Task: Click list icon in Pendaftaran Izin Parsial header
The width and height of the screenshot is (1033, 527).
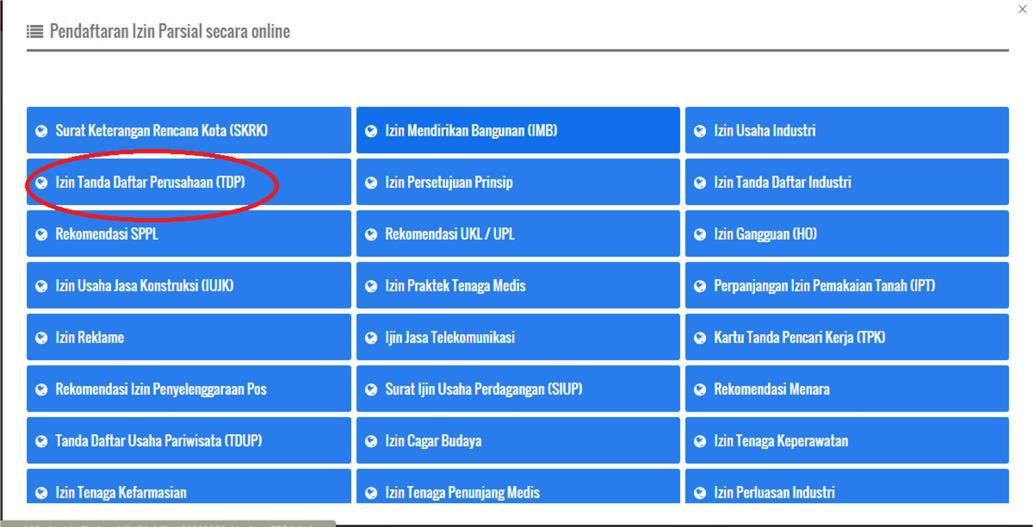Action: pyautogui.click(x=34, y=32)
